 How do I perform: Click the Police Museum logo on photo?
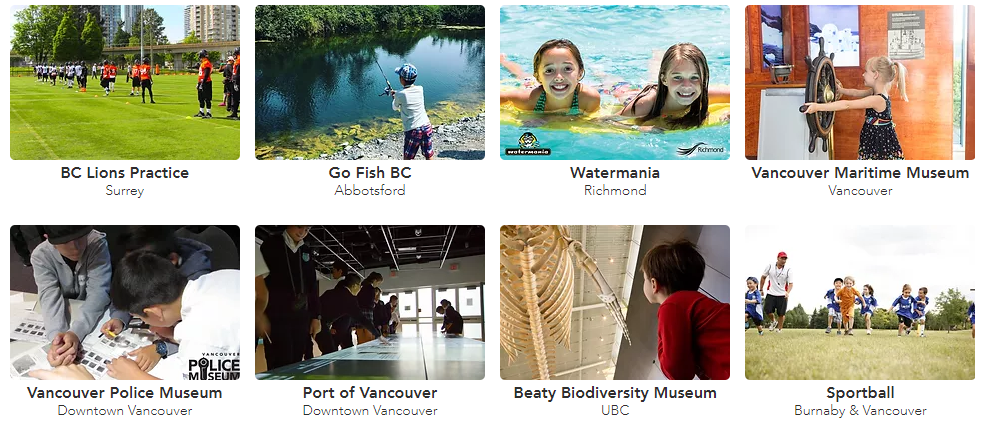tap(214, 366)
